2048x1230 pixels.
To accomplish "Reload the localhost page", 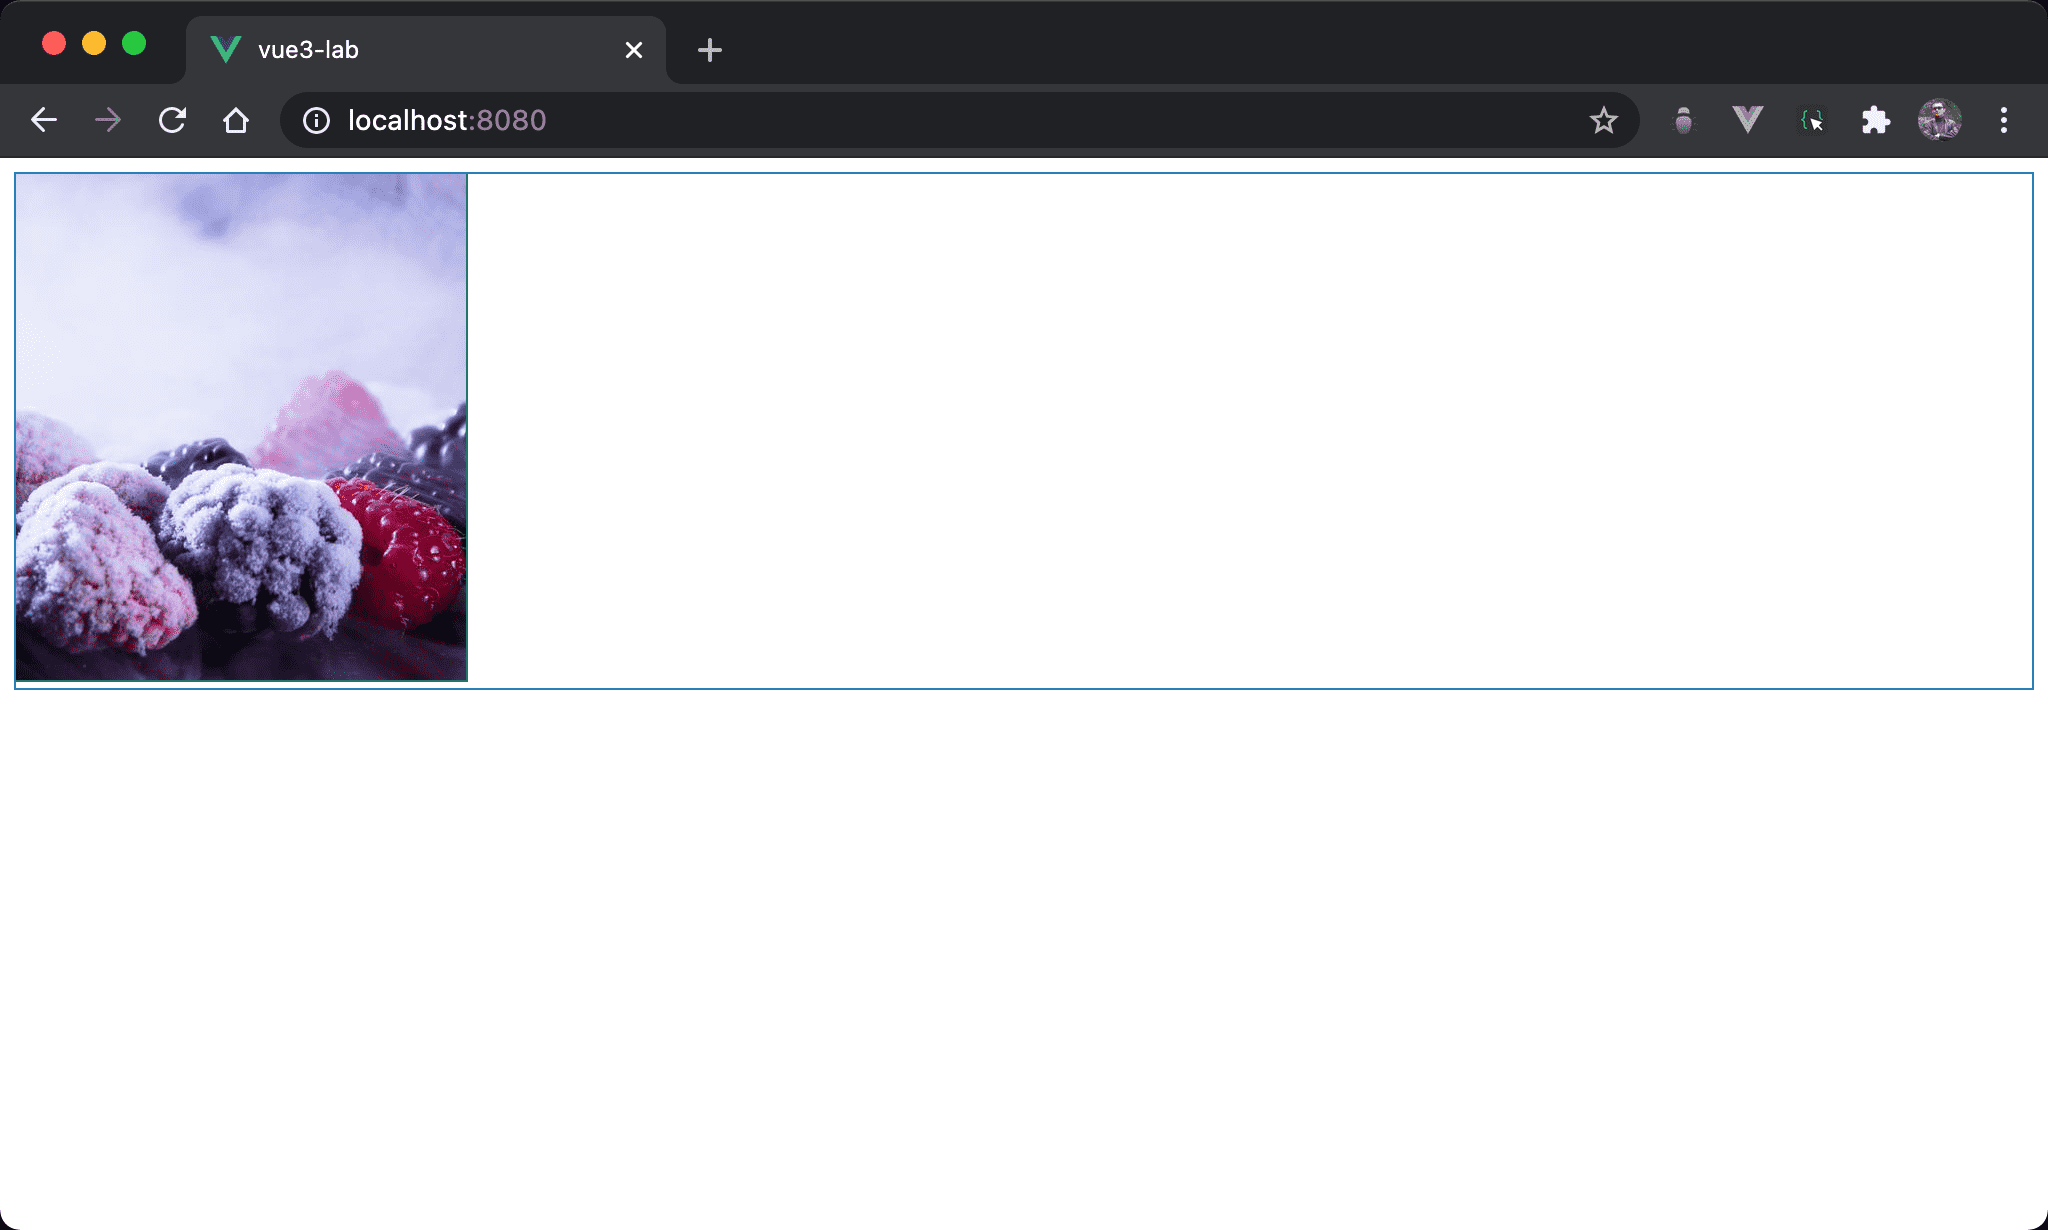I will (172, 120).
